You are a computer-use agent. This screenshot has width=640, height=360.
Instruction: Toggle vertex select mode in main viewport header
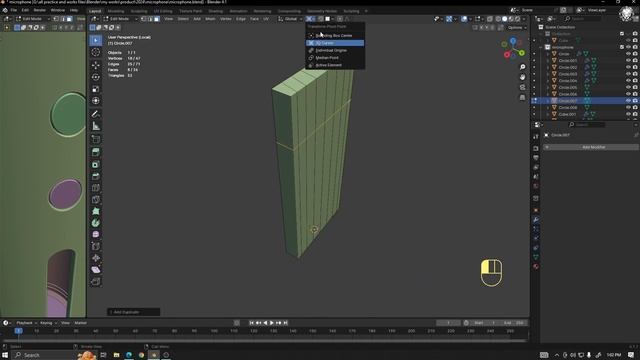pos(144,19)
